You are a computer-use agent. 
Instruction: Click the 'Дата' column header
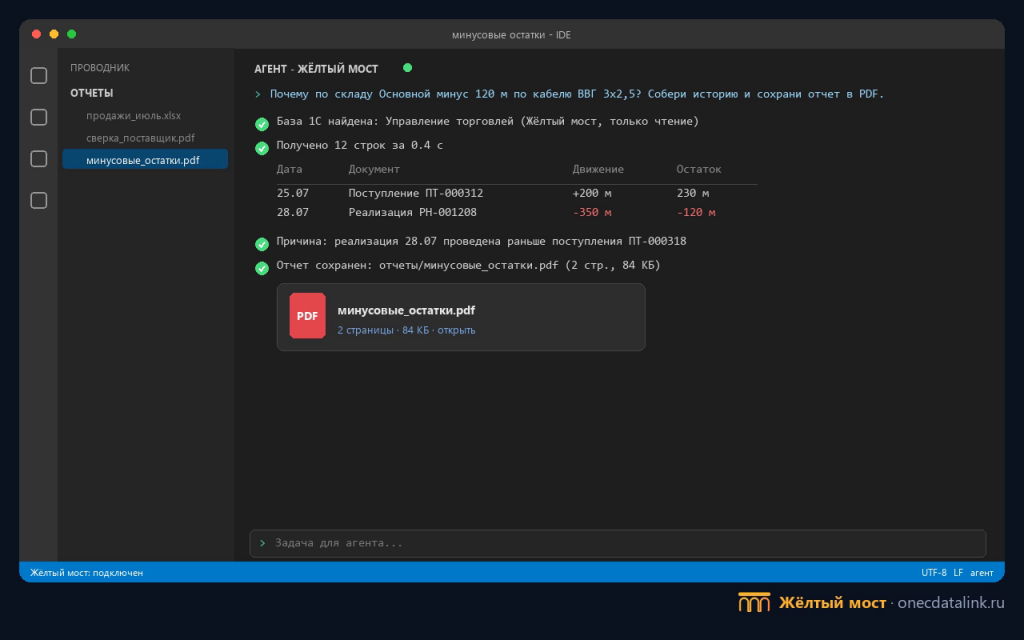(289, 169)
